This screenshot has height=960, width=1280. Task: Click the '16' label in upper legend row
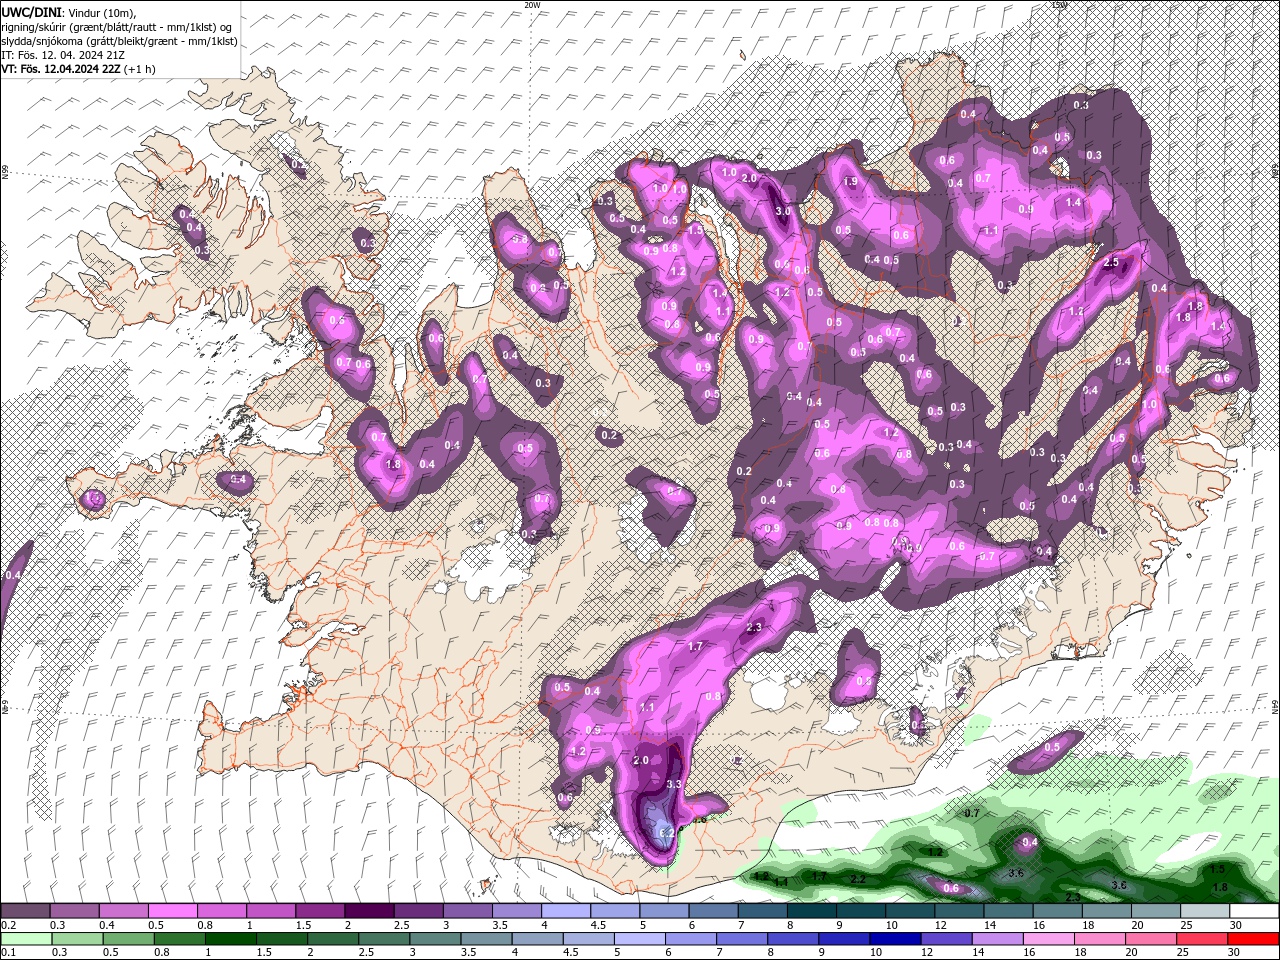1038,925
